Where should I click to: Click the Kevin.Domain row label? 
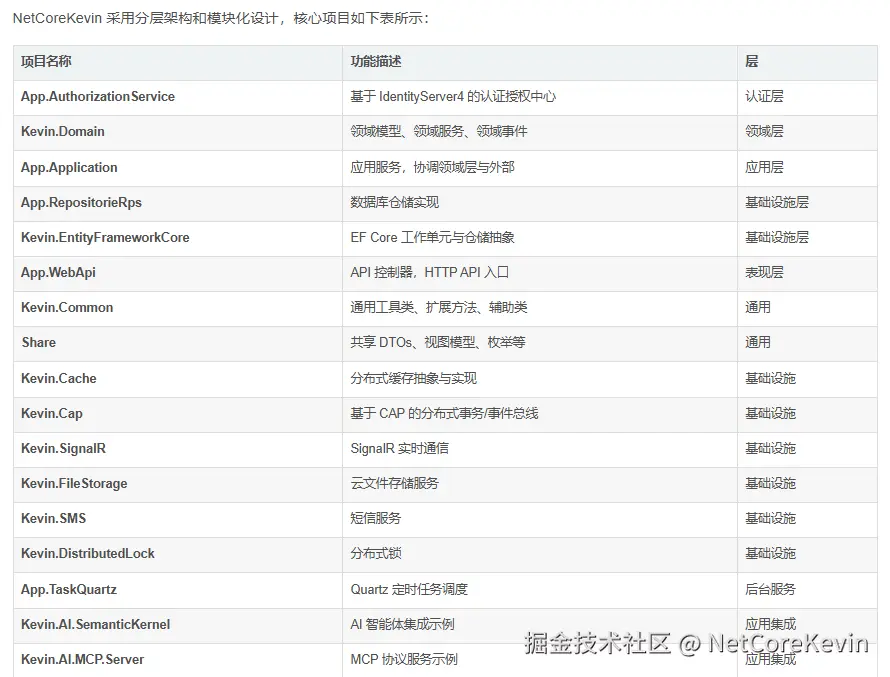pos(62,131)
